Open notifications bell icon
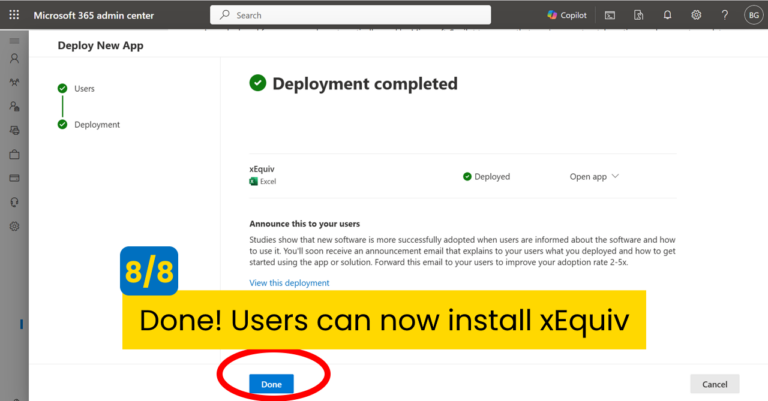768x401 pixels. click(x=667, y=15)
